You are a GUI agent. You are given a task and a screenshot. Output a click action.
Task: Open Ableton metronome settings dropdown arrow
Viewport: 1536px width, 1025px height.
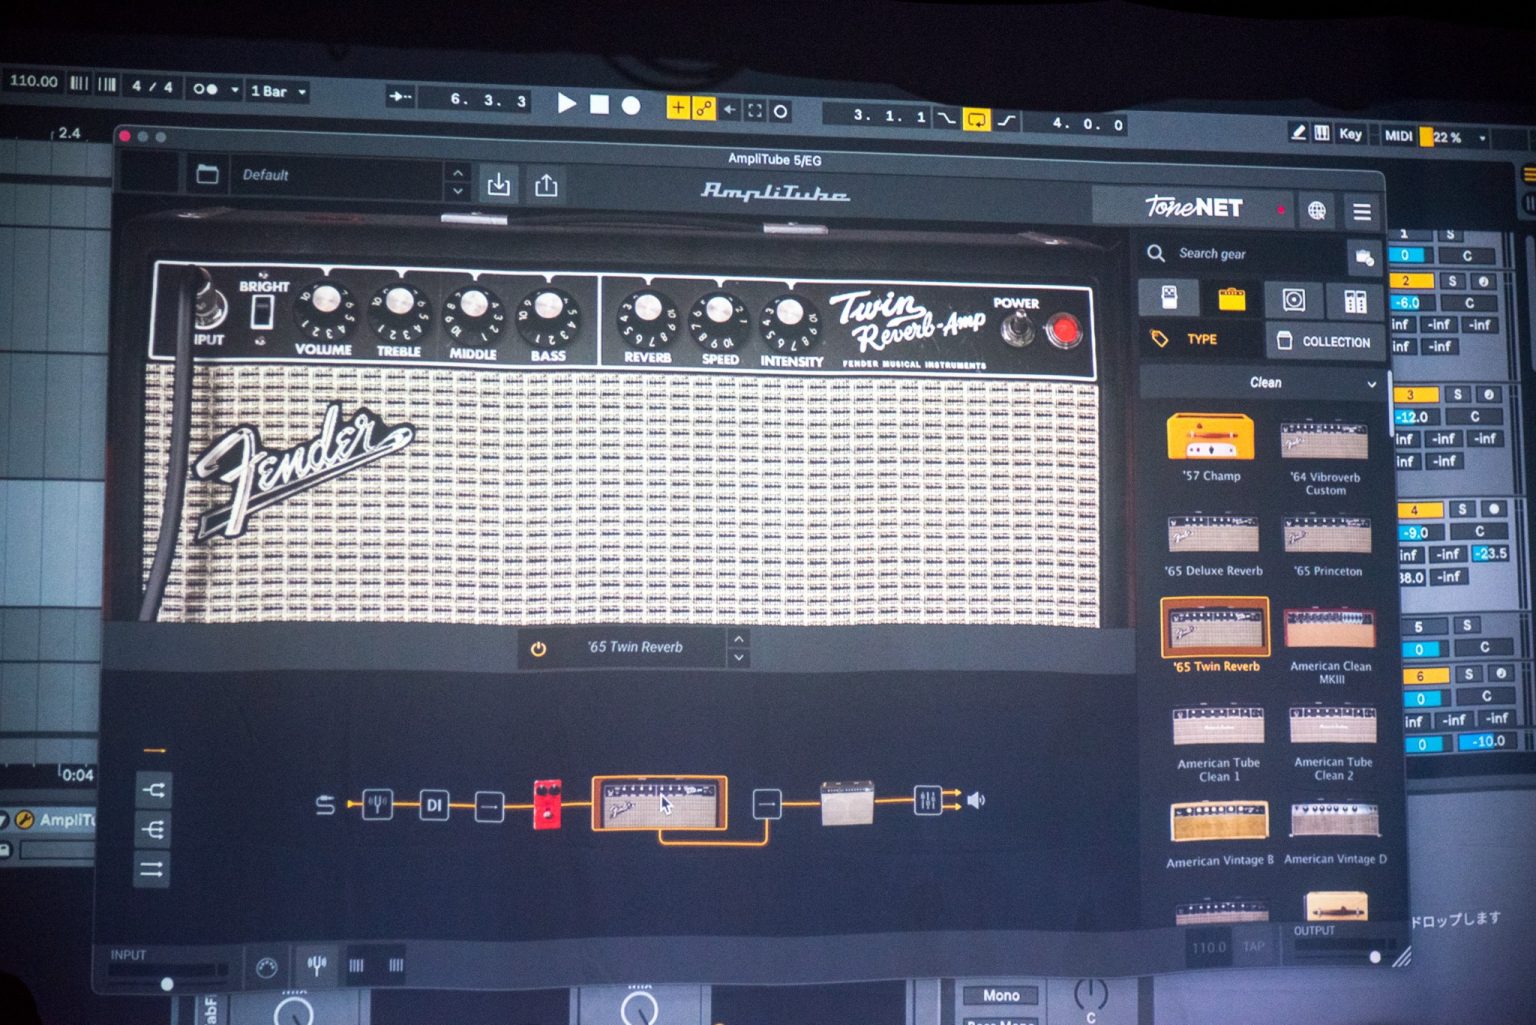[235, 90]
